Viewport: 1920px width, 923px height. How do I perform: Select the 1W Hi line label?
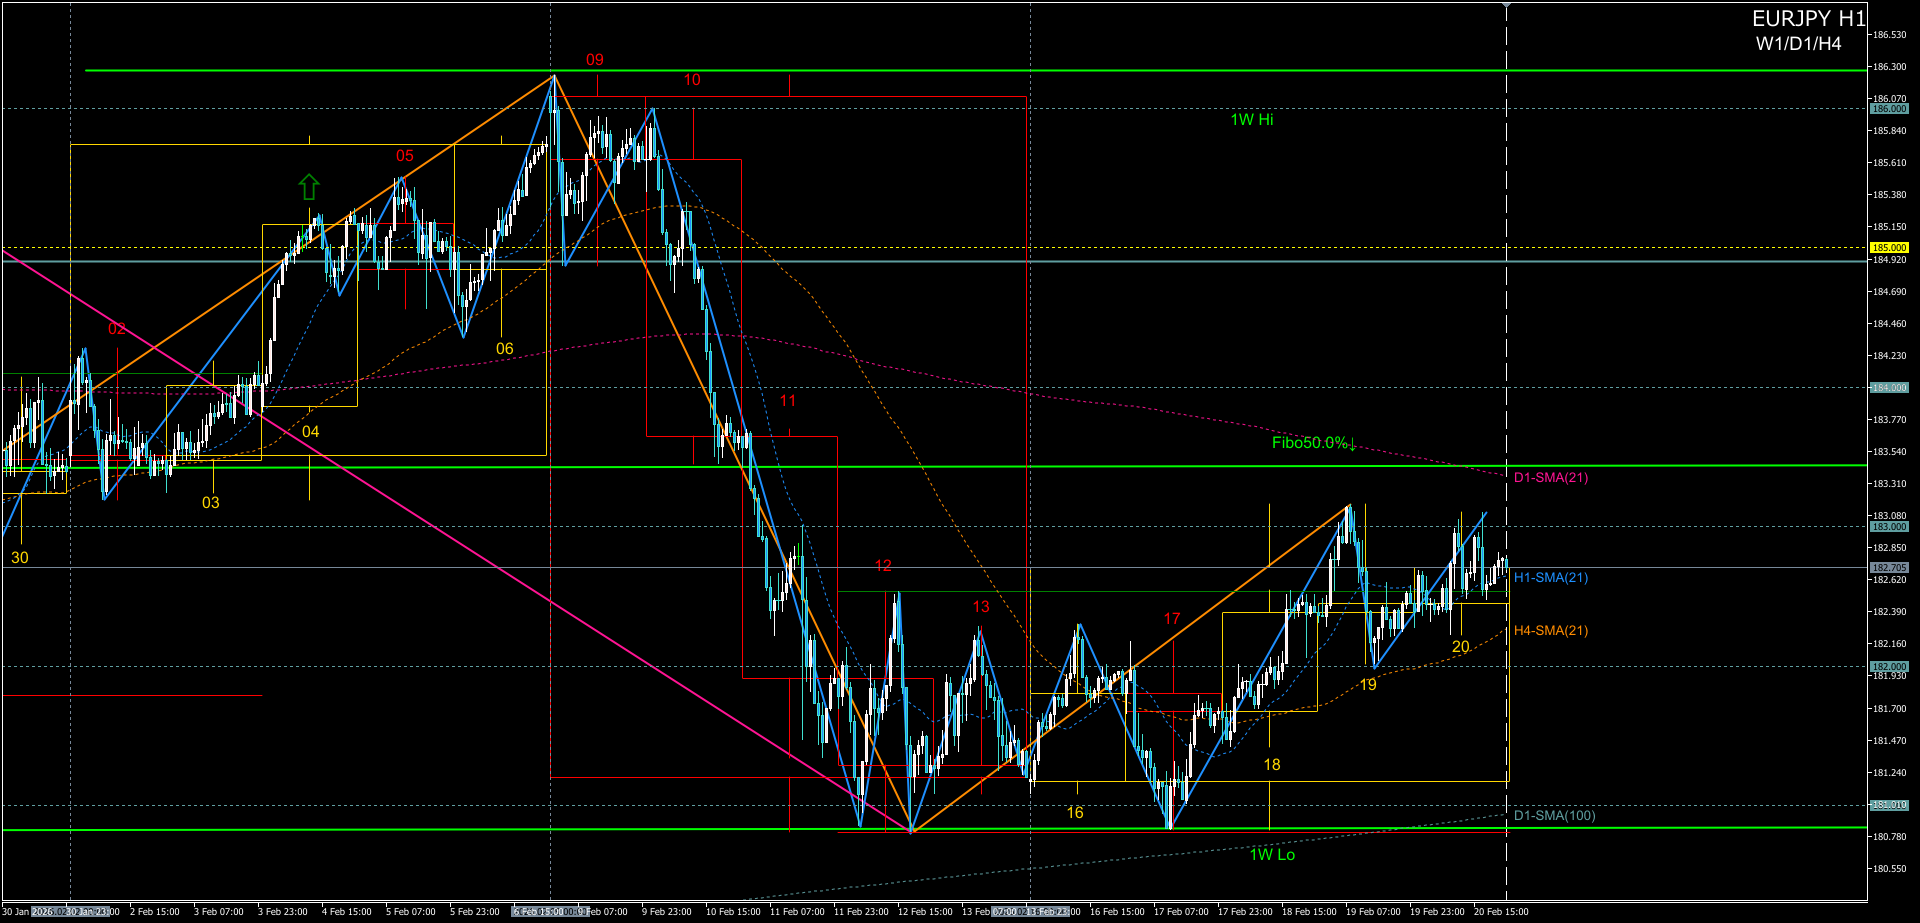[x=1251, y=120]
